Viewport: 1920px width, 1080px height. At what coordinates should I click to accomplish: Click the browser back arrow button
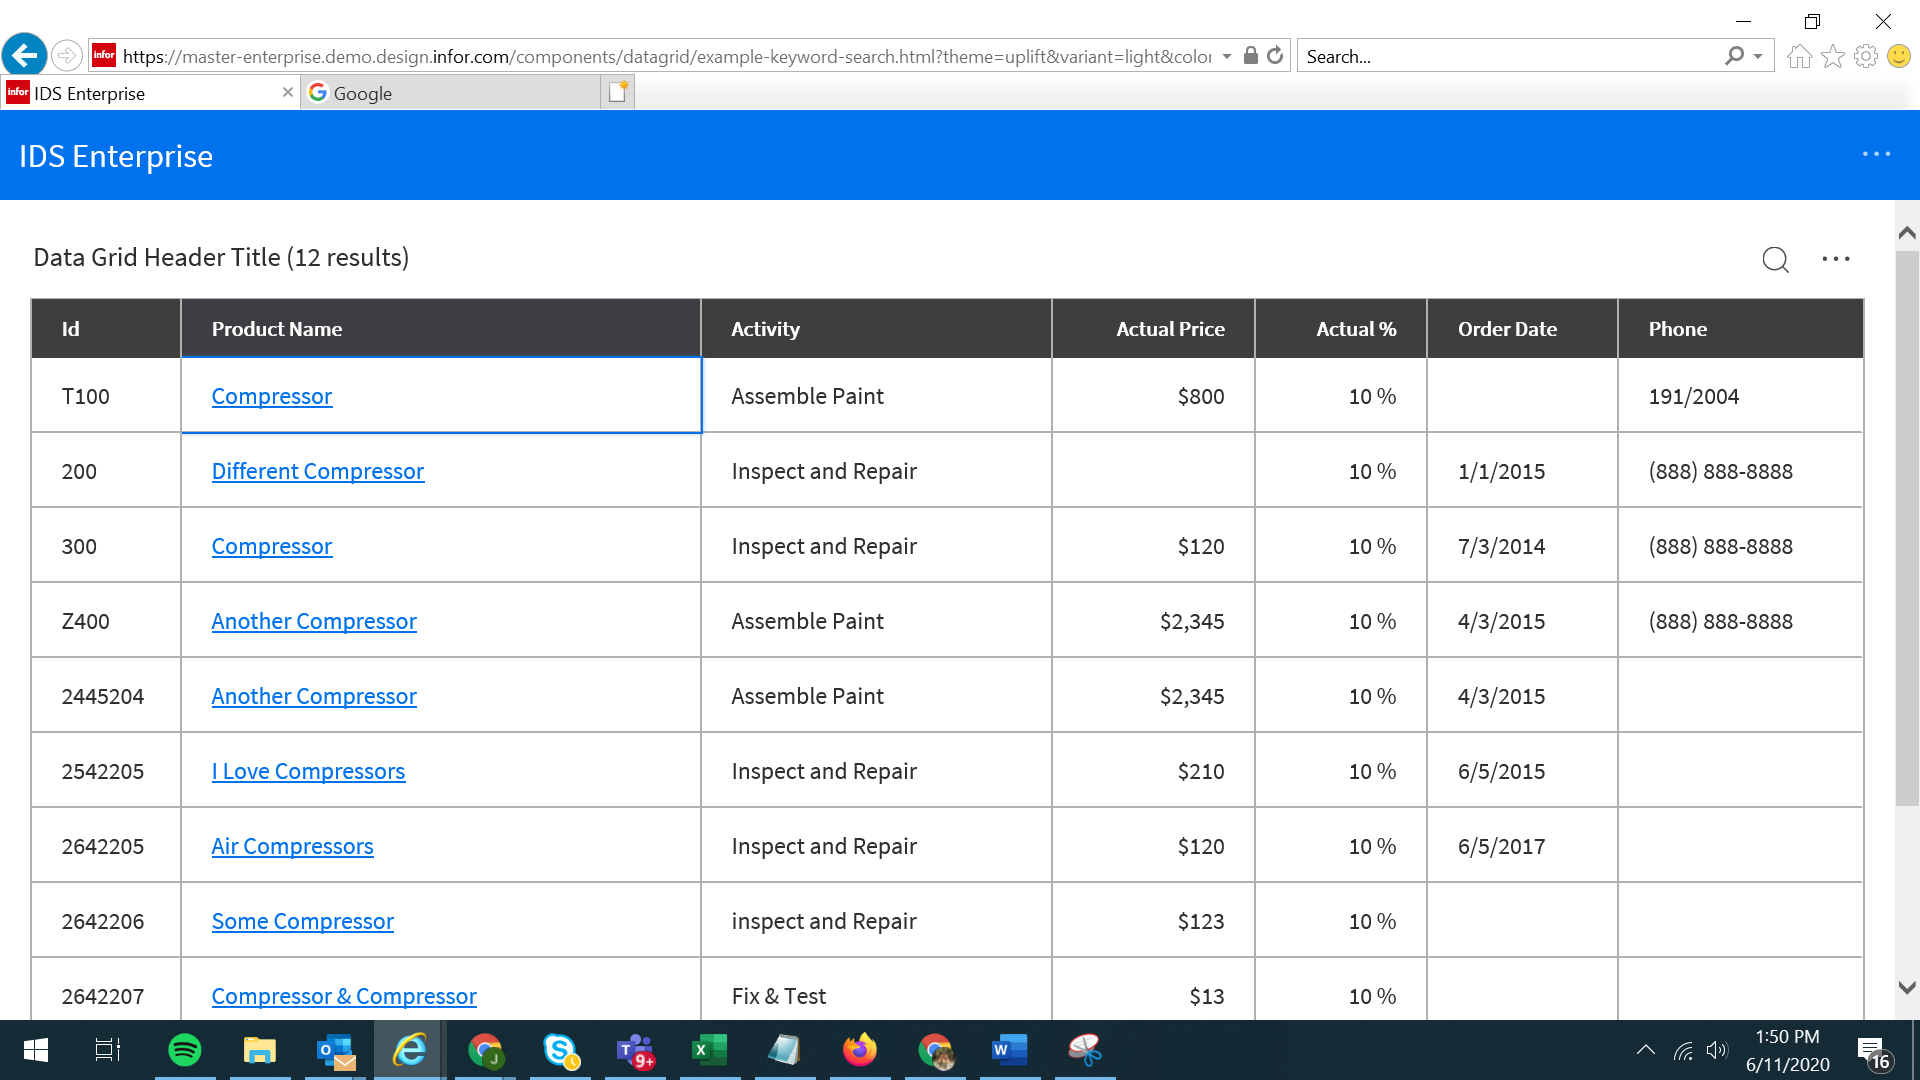(x=25, y=55)
